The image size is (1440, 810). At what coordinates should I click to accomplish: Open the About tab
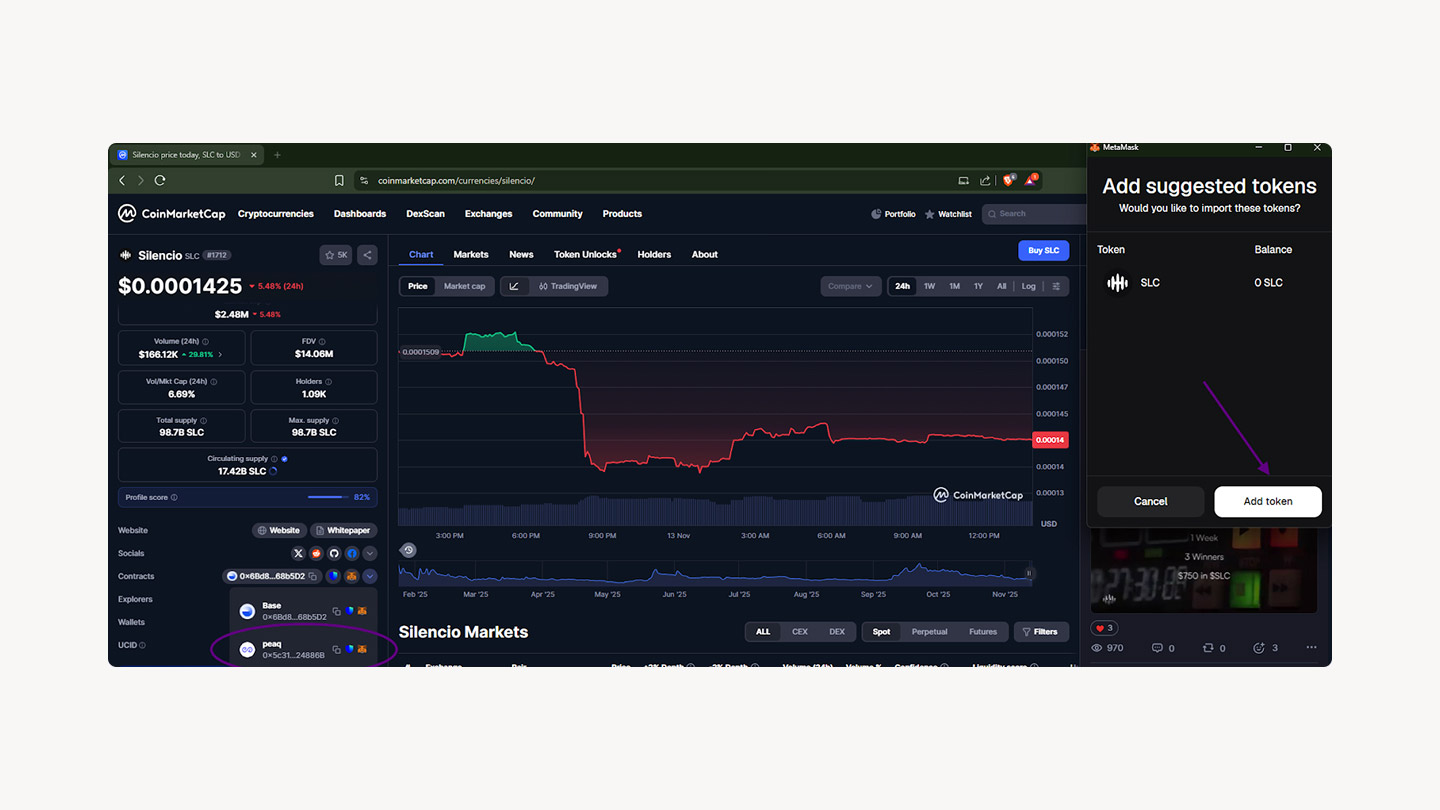point(705,254)
